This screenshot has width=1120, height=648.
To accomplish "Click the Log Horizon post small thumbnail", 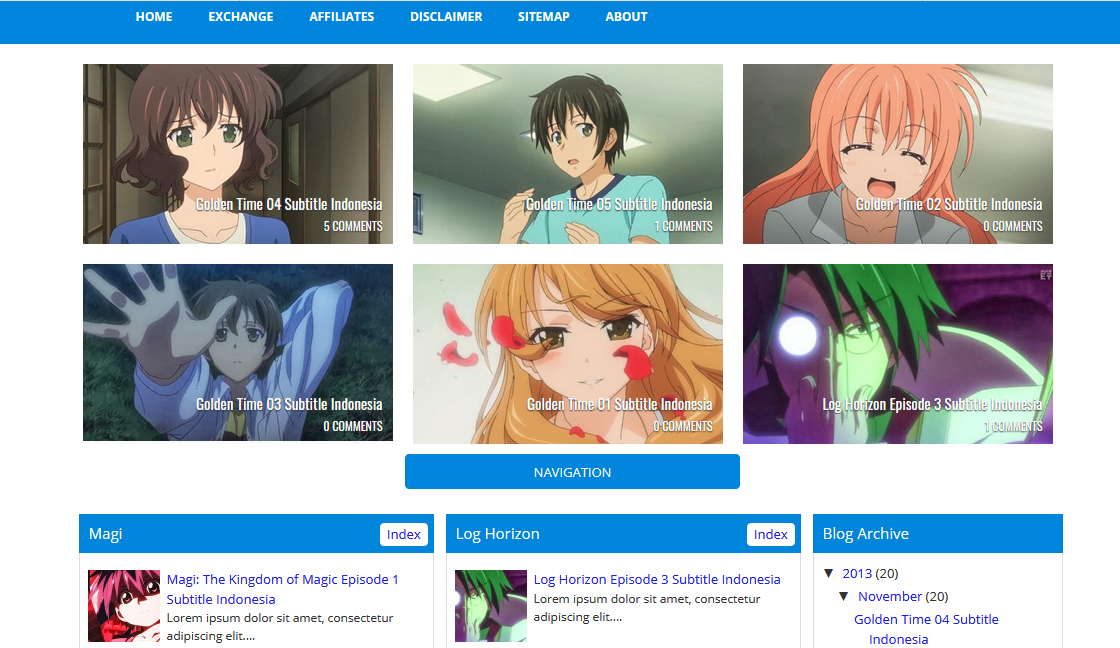I will (x=491, y=606).
